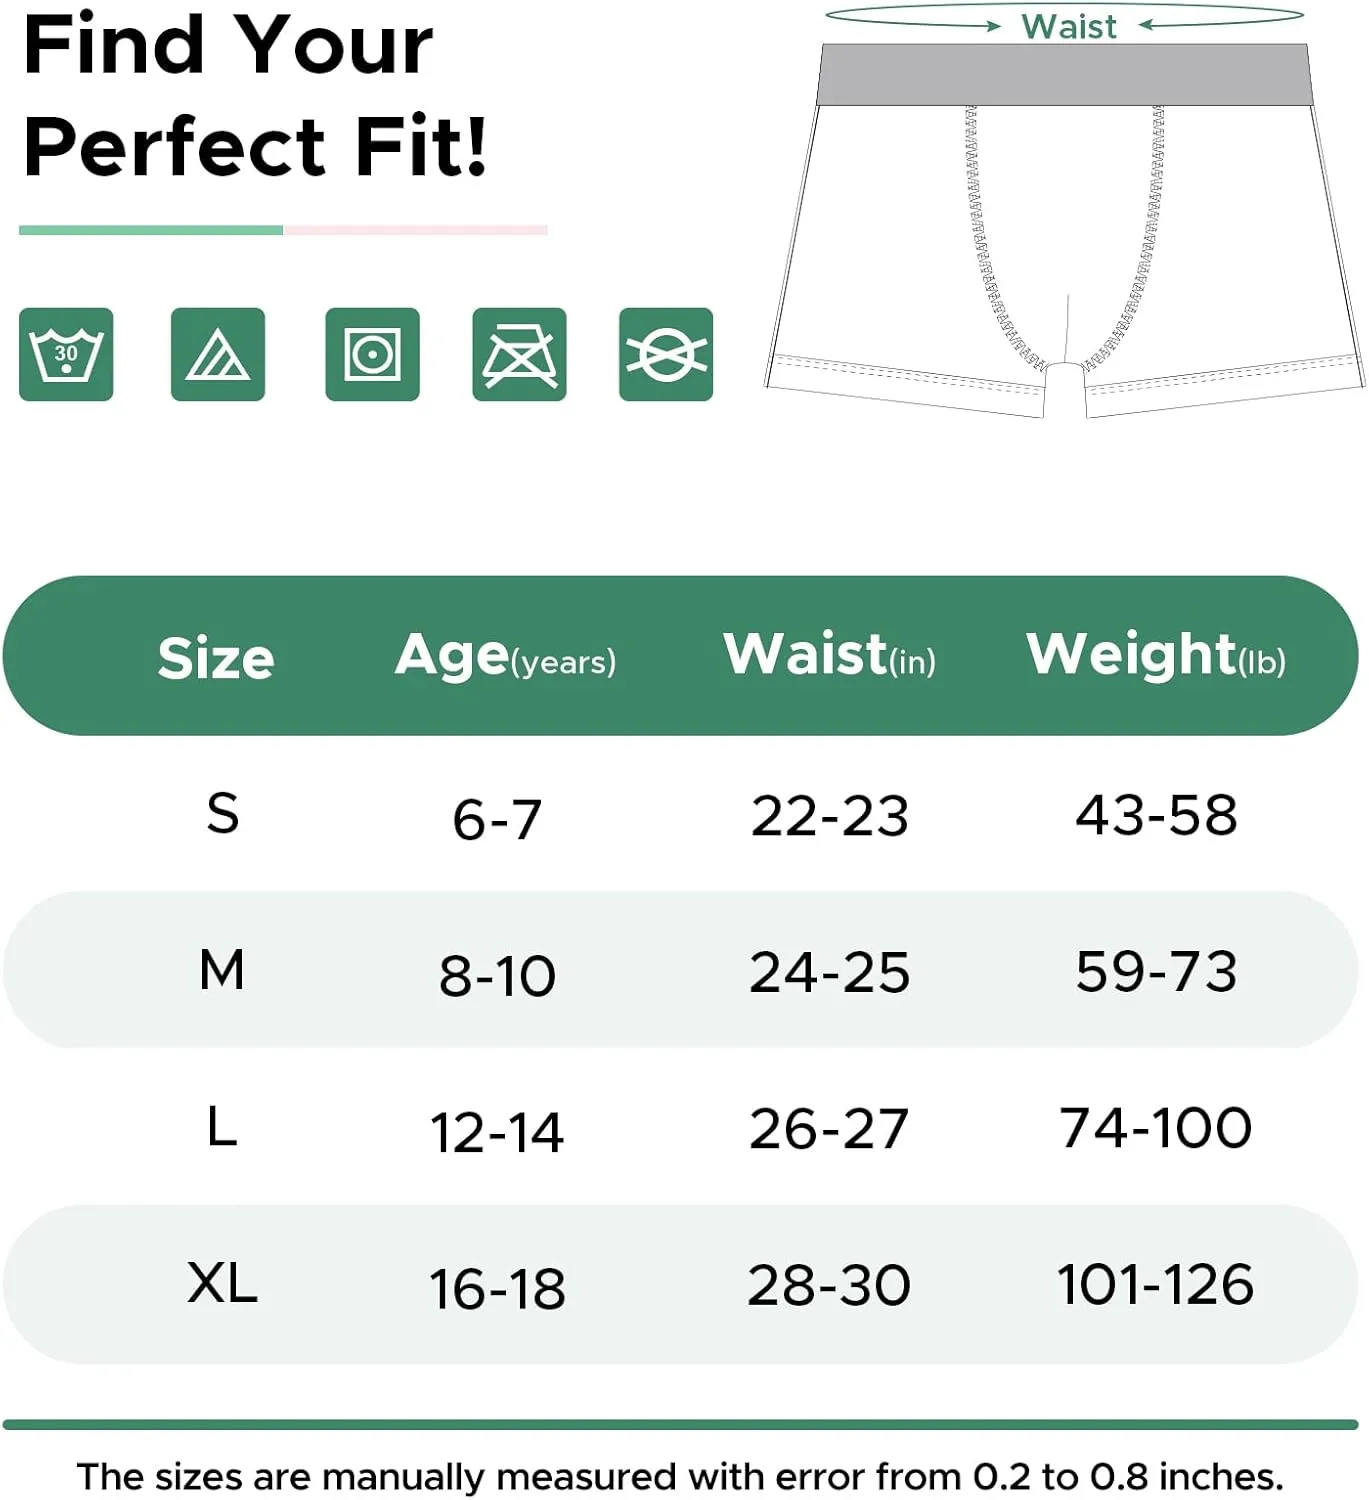This screenshot has height=1500, width=1369.
Task: Click the L size age value 12-14
Action: pyautogui.click(x=497, y=1133)
